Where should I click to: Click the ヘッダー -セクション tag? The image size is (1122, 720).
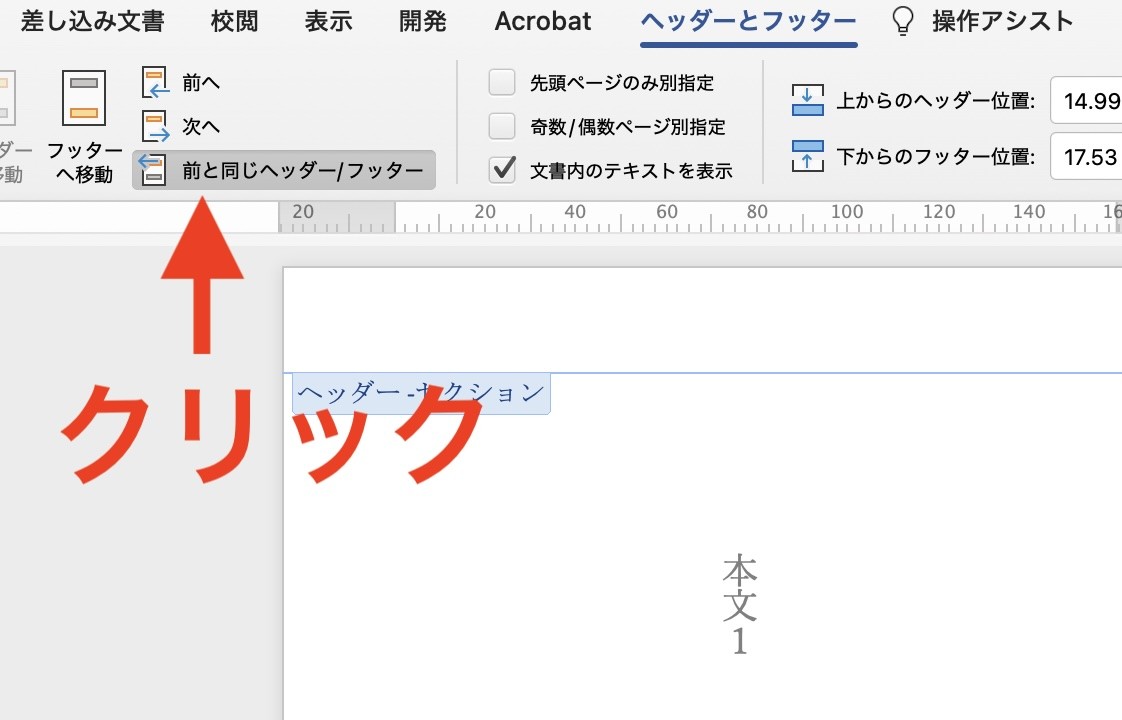[x=421, y=393]
